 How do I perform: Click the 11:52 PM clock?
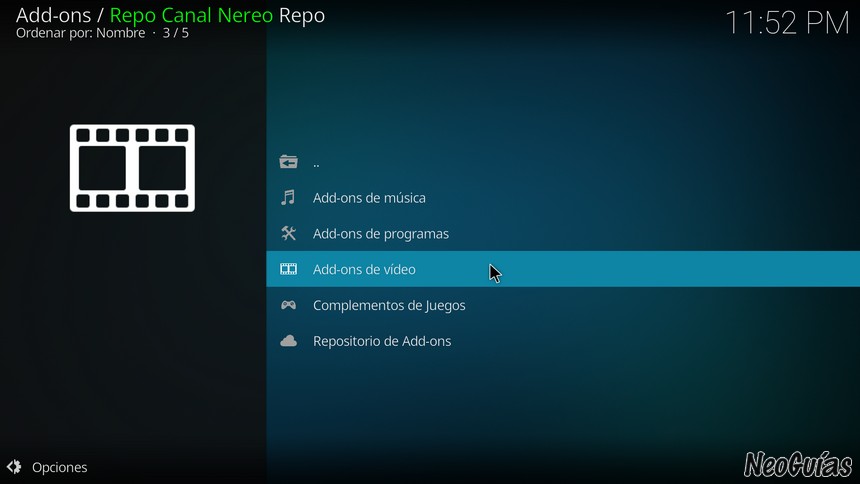tap(787, 23)
